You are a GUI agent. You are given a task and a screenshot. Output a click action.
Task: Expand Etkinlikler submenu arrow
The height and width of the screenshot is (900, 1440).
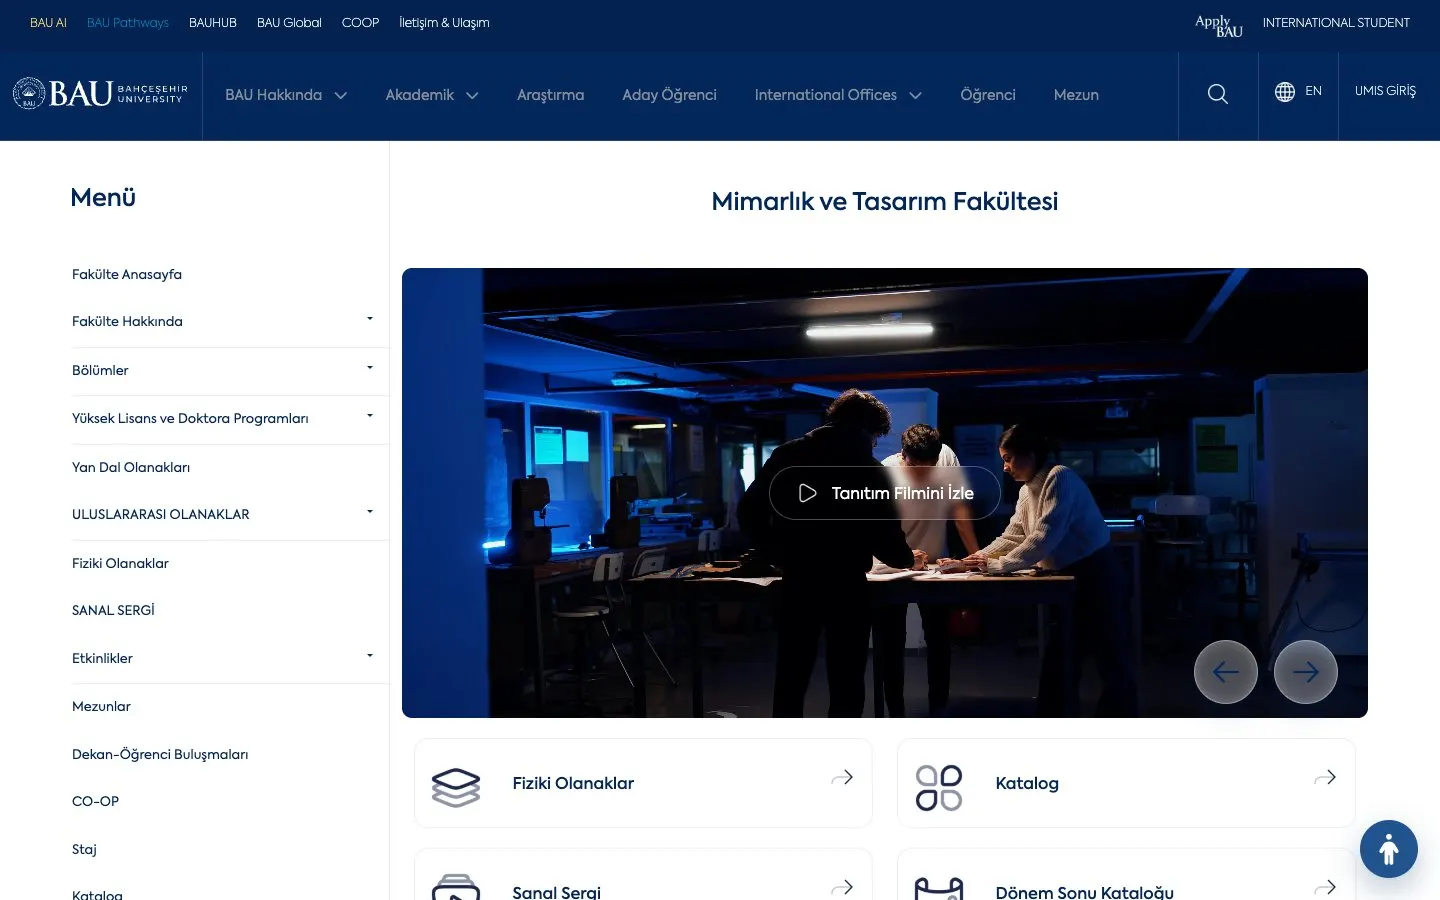[370, 656]
